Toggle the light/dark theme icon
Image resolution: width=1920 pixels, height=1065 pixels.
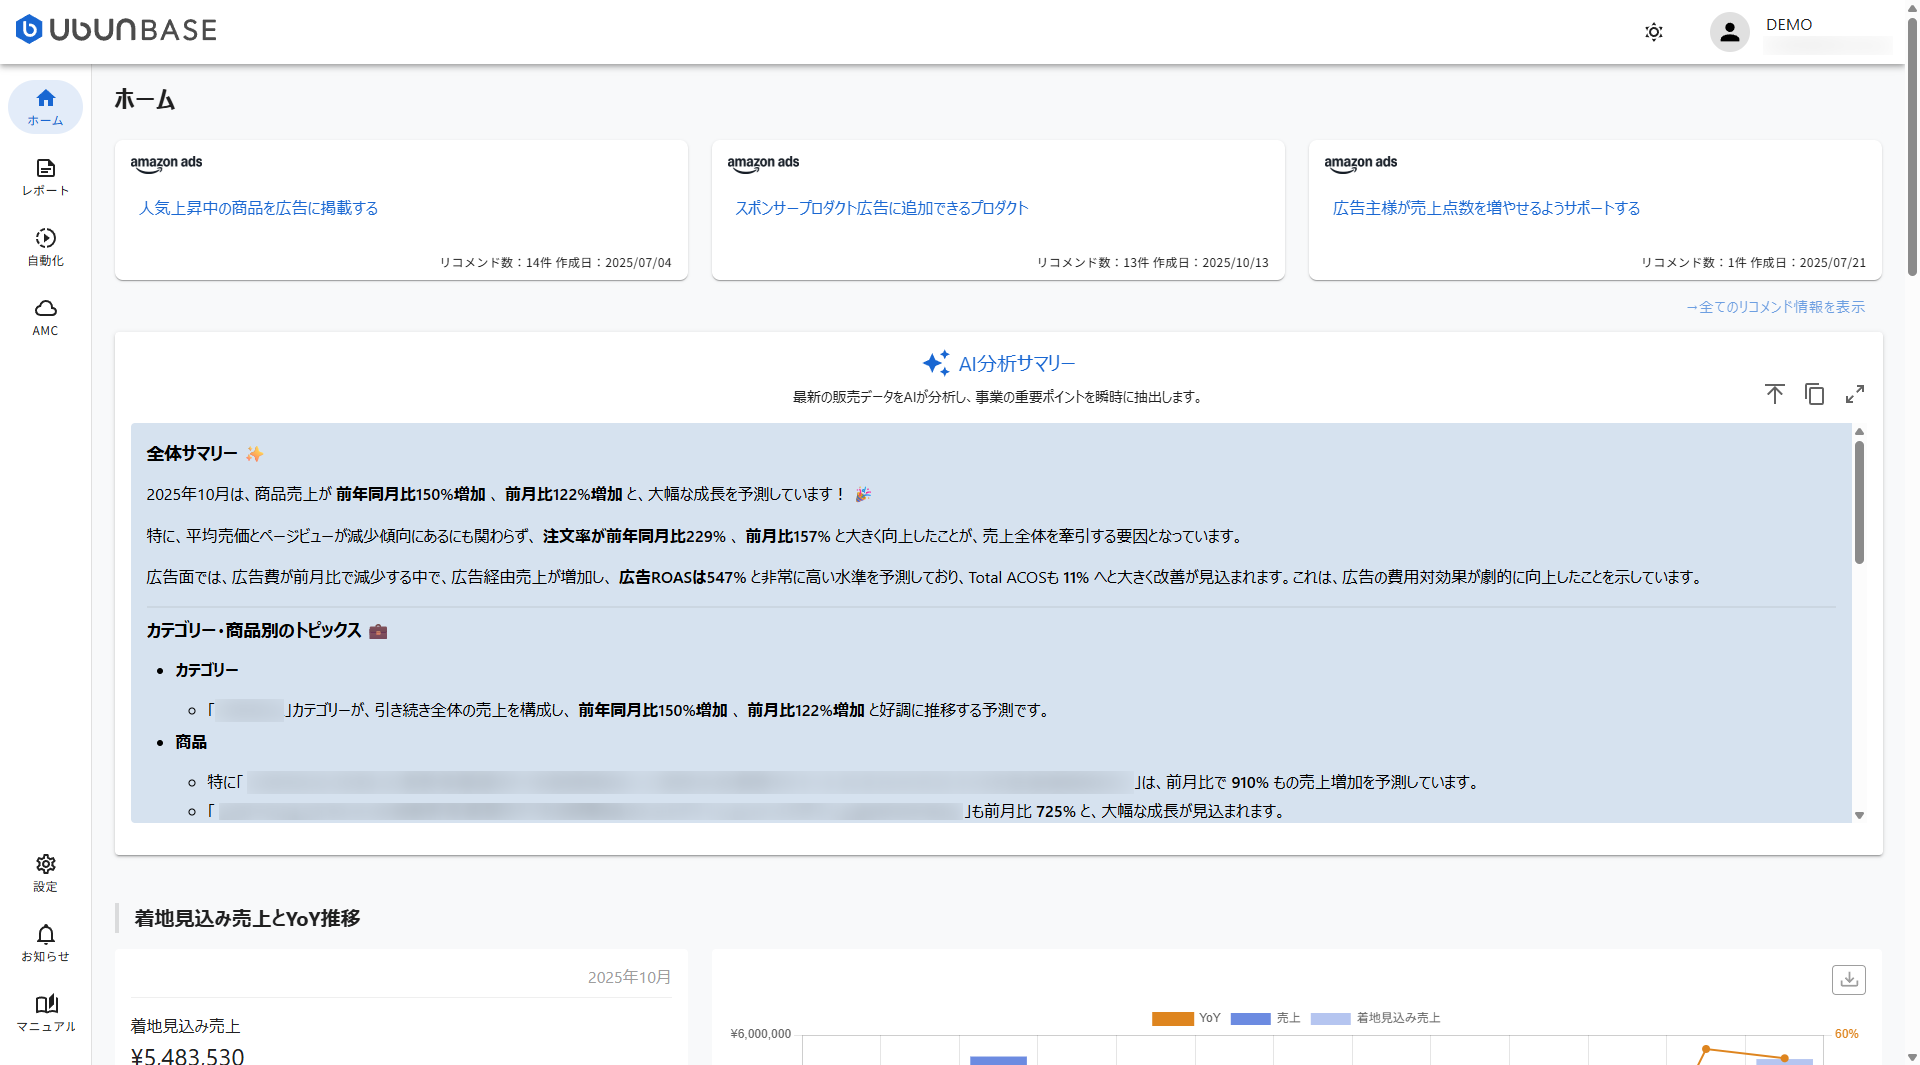point(1654,32)
